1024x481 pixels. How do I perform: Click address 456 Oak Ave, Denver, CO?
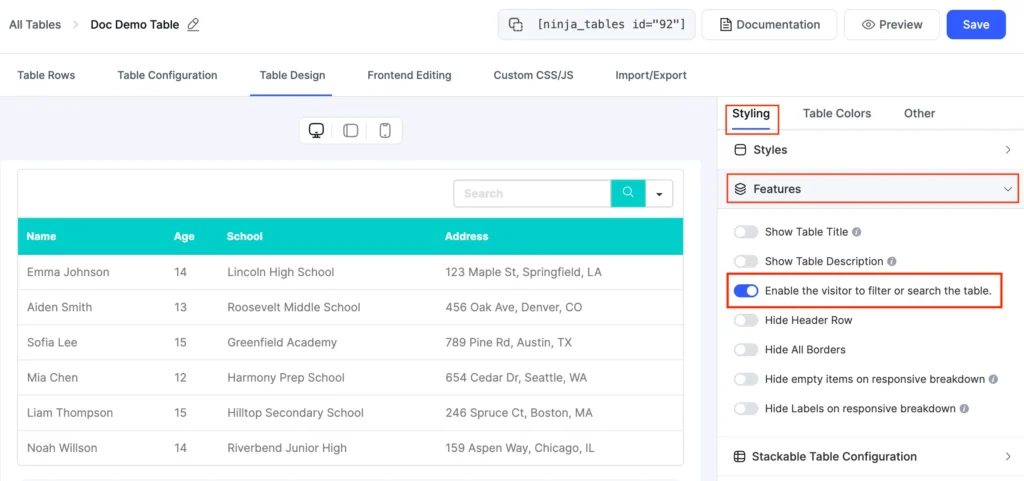tap(514, 307)
